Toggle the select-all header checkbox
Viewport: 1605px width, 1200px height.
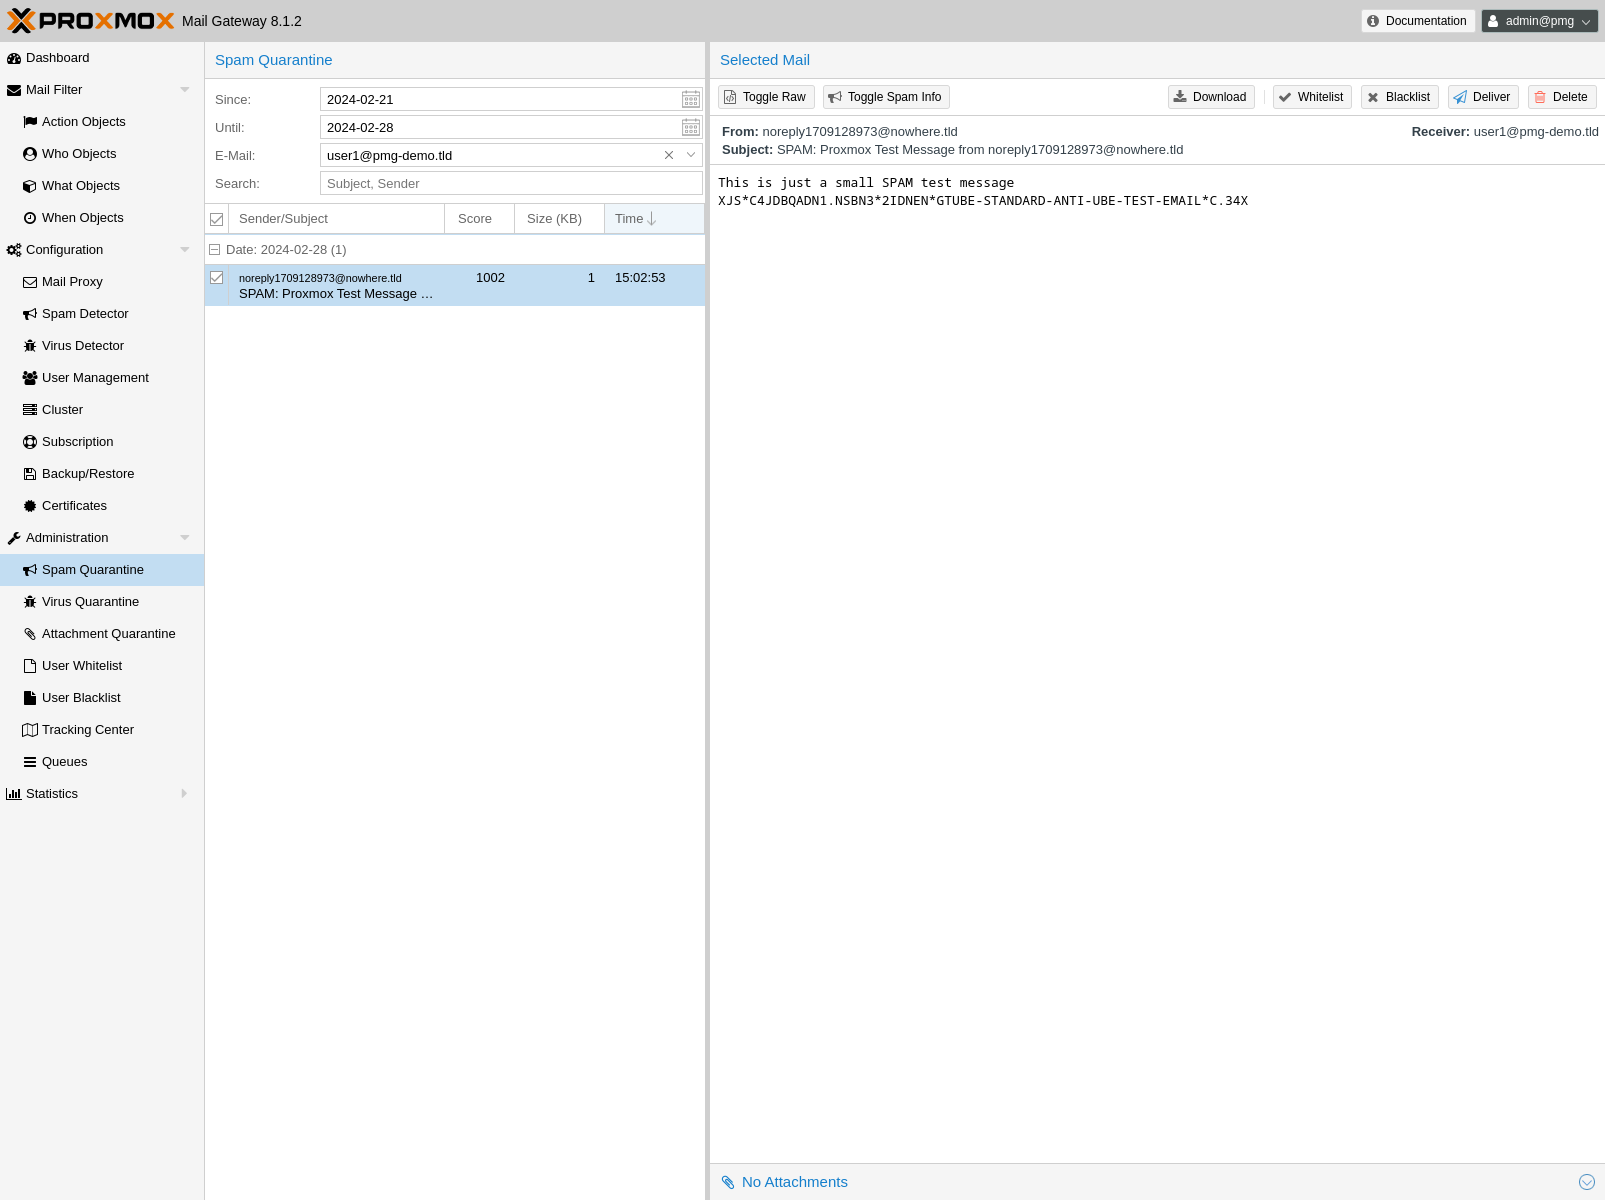pyautogui.click(x=217, y=219)
